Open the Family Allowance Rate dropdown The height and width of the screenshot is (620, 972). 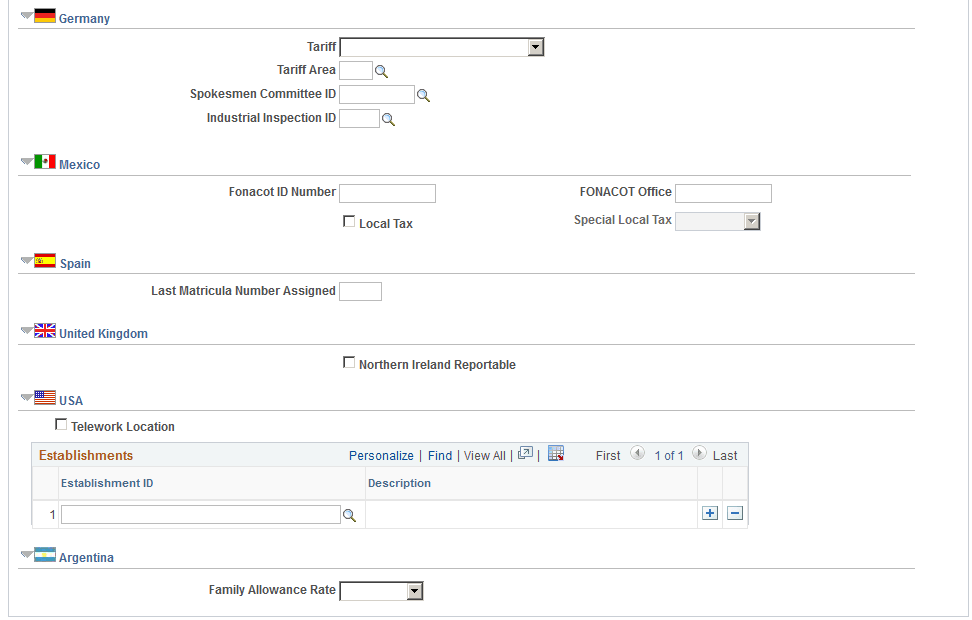[414, 590]
